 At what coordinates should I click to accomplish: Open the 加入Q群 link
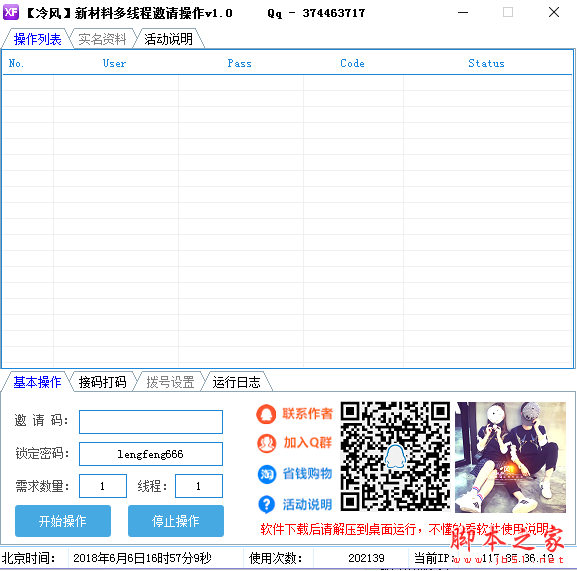click(x=308, y=443)
